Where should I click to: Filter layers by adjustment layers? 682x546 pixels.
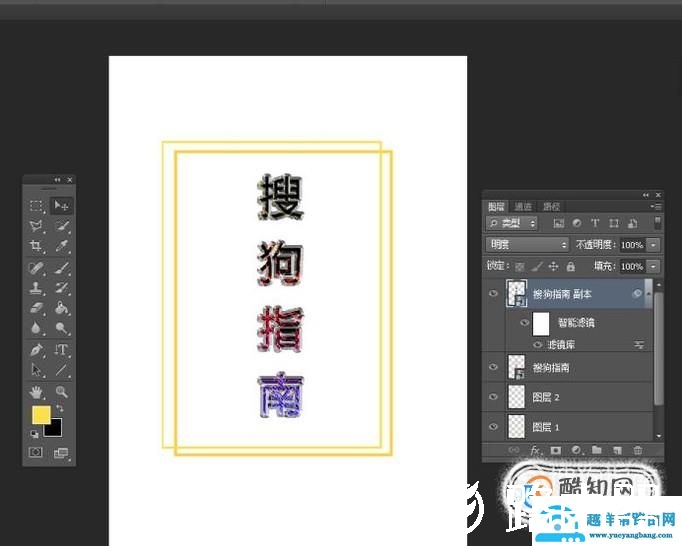click(x=577, y=223)
